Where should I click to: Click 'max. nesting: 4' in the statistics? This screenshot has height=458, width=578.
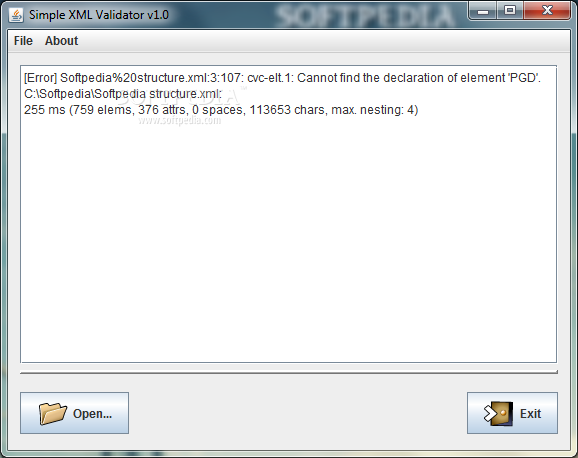point(373,110)
